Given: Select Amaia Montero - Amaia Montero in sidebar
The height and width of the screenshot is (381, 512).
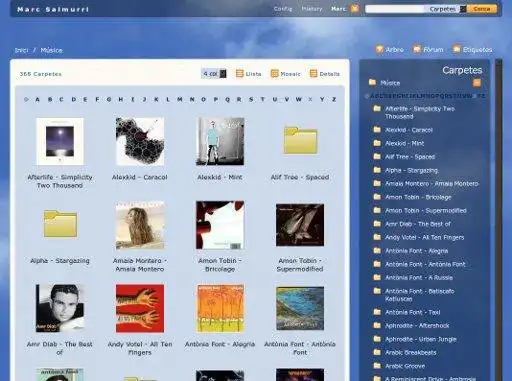Looking at the screenshot, I should 432,184.
